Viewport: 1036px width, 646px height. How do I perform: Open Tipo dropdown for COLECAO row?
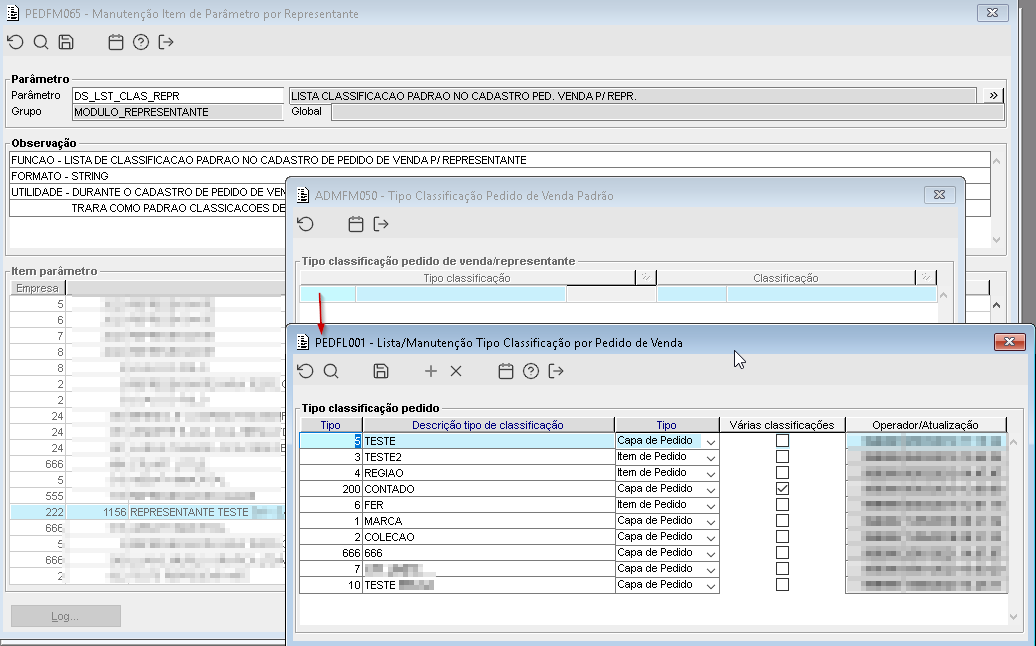click(711, 537)
